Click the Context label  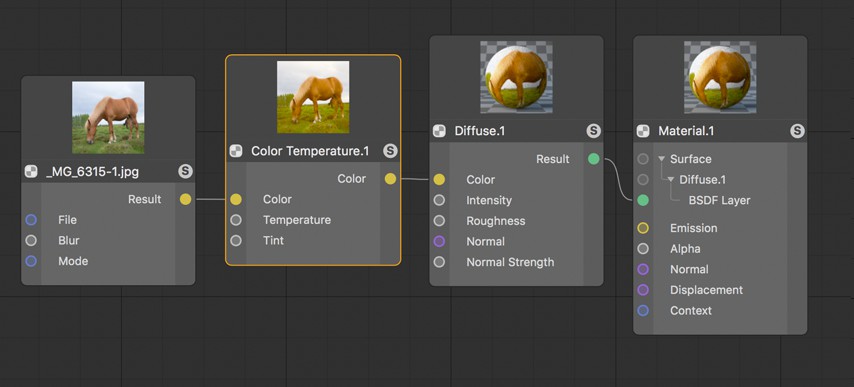click(x=691, y=311)
